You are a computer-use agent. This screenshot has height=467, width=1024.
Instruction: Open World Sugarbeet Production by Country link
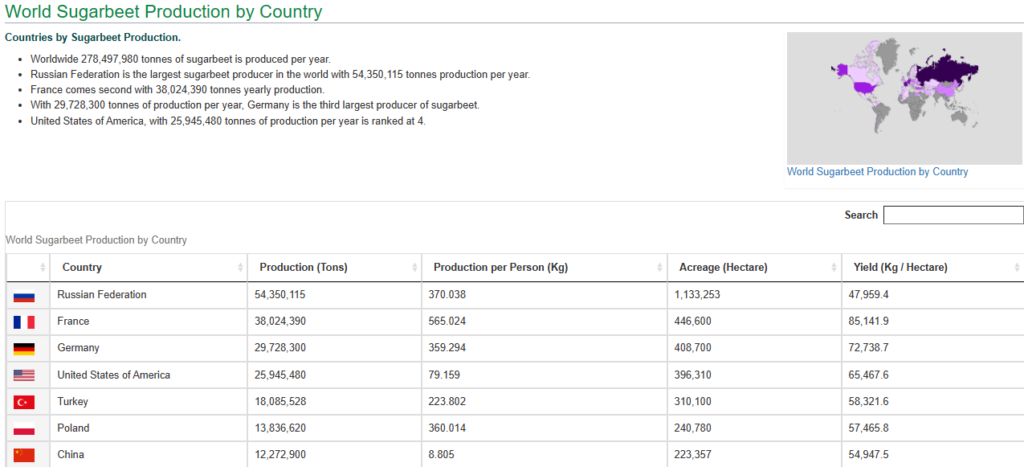[877, 172]
